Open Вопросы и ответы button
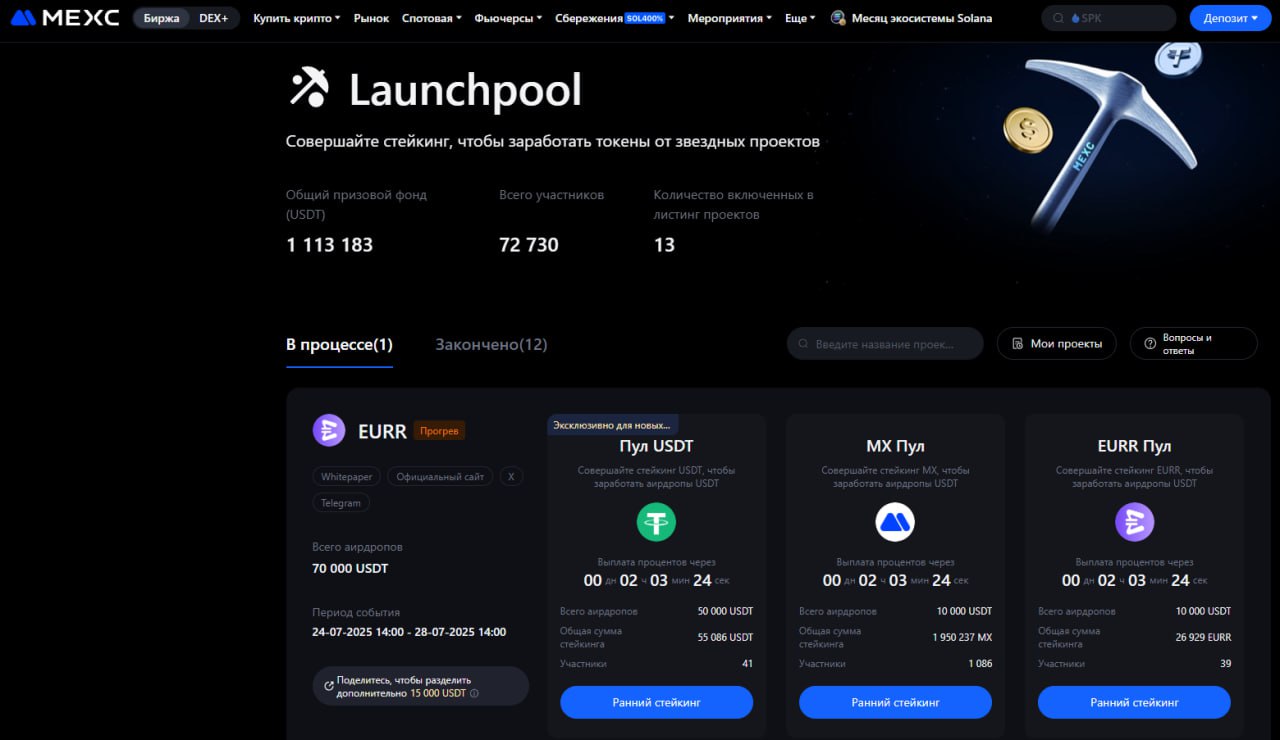Image resolution: width=1280 pixels, height=740 pixels. (1194, 343)
